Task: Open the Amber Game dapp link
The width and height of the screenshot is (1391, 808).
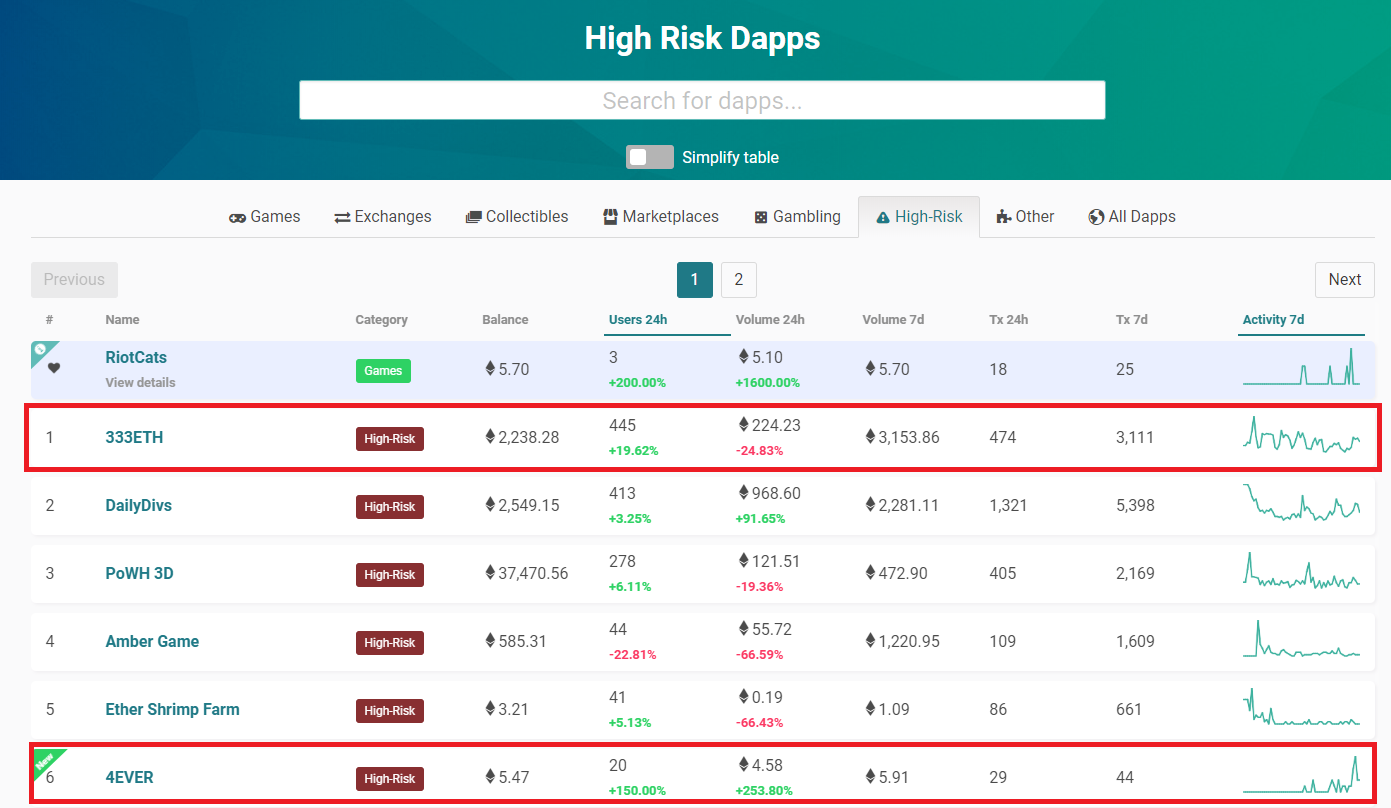Action: click(152, 641)
